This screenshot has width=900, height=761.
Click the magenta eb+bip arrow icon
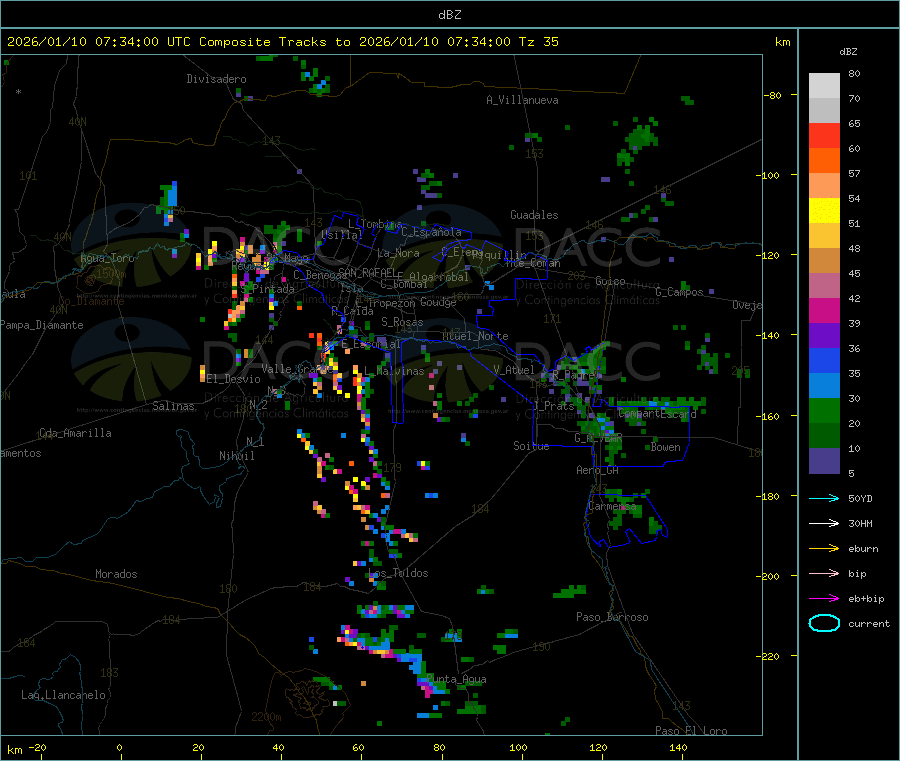tap(824, 599)
